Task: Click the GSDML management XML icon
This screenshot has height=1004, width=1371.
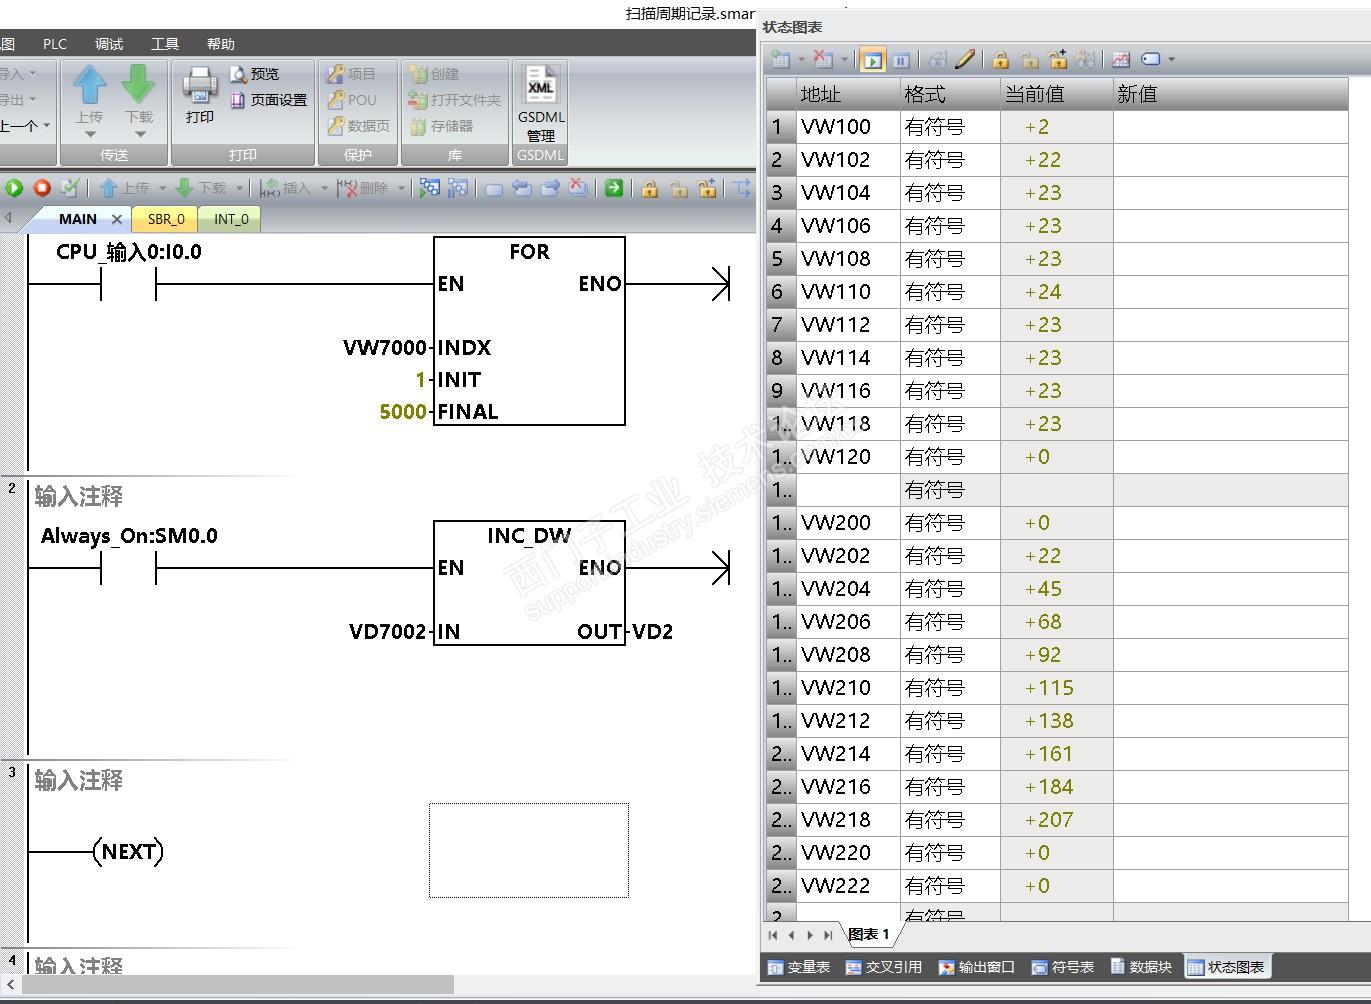Action: (540, 85)
